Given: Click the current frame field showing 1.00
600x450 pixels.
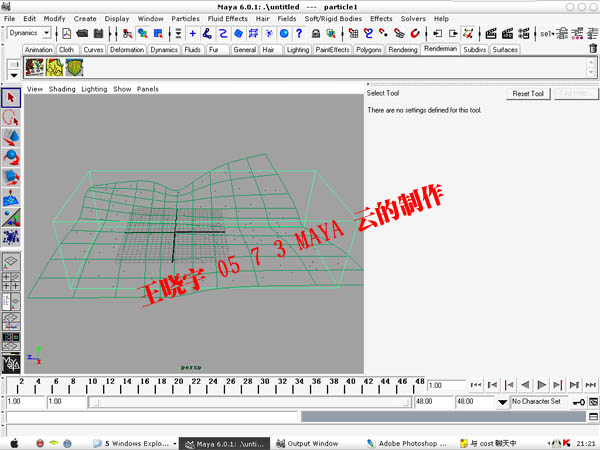Looking at the screenshot, I should click(446, 385).
